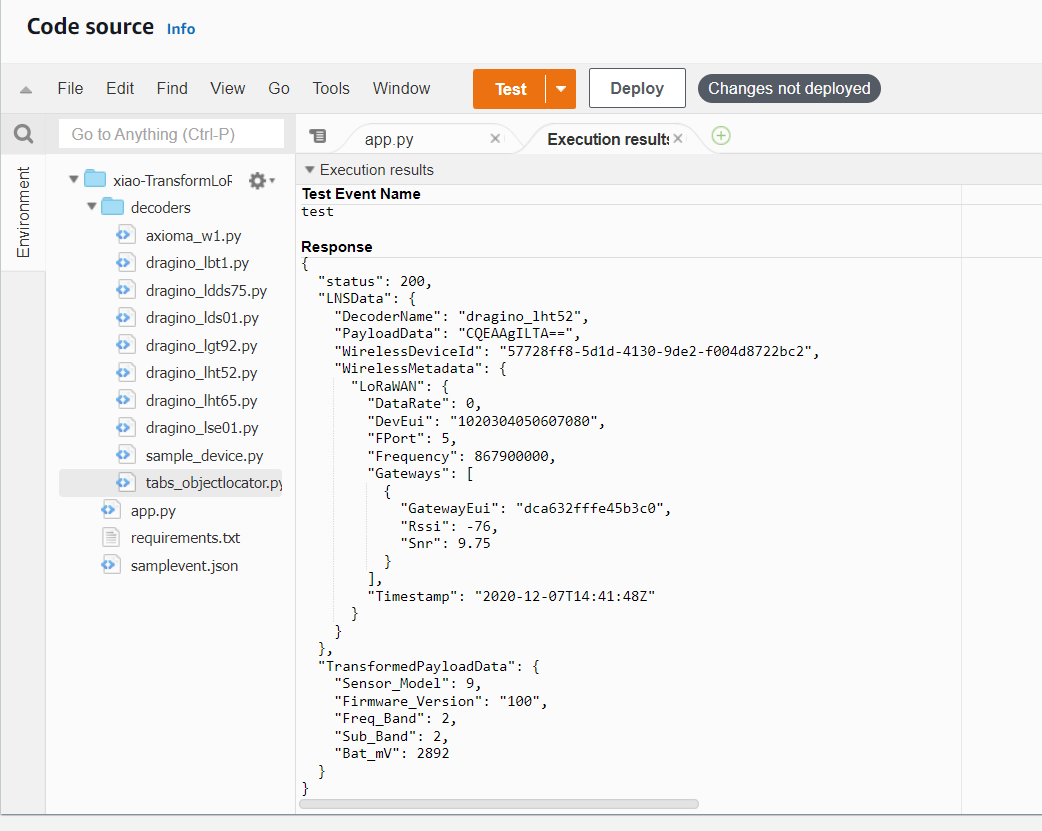Select the requirements.txt file icon
Viewport: 1042px width, 831px height.
click(110, 537)
